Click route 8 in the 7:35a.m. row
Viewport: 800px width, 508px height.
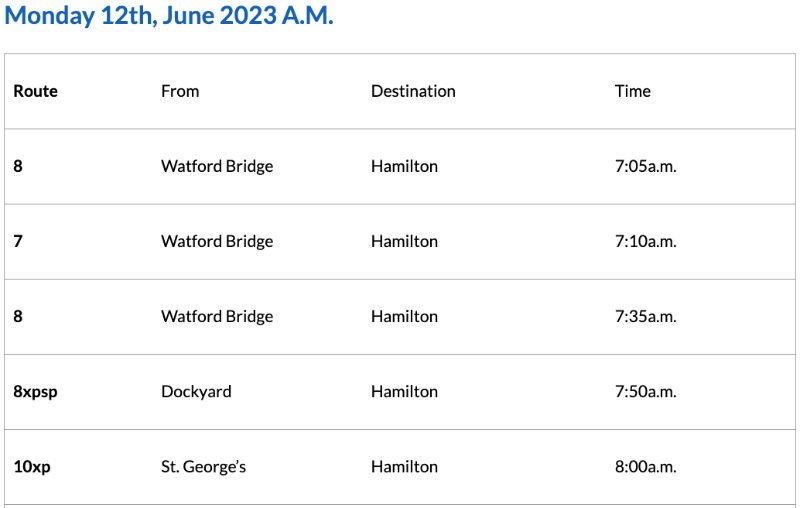(18, 316)
